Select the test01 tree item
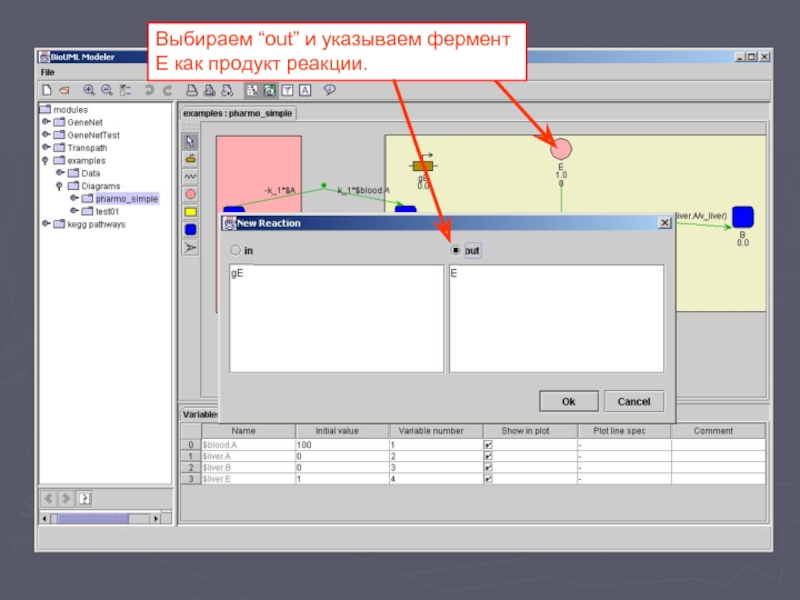The height and width of the screenshot is (600, 800). (x=107, y=211)
